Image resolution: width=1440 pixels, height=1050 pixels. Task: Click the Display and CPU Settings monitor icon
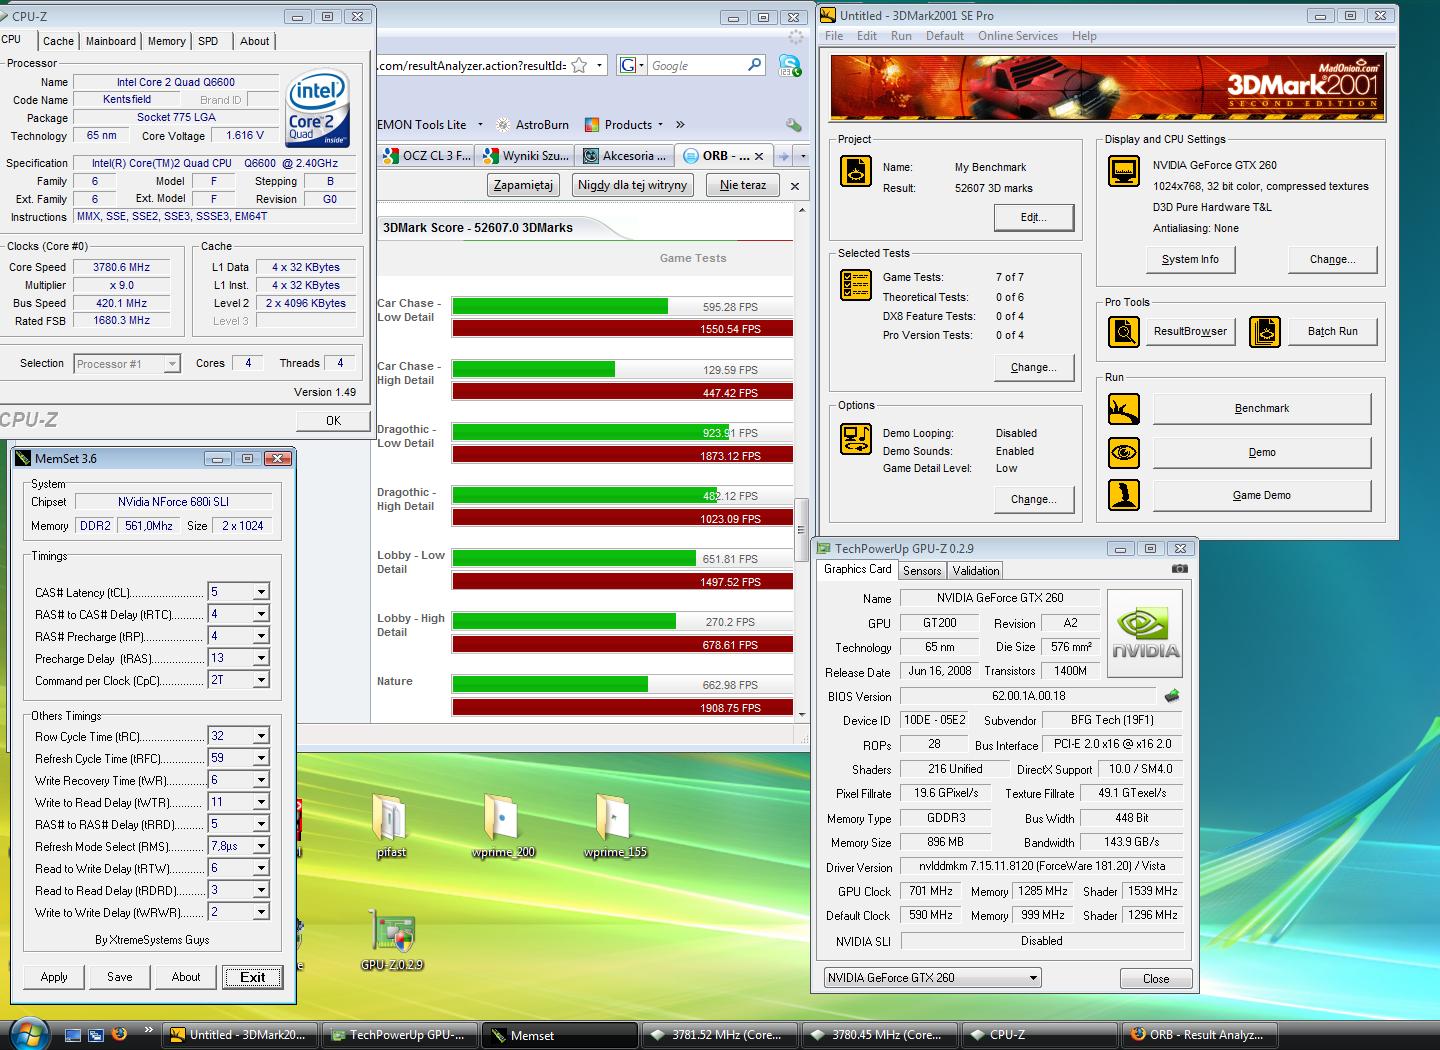1124,171
